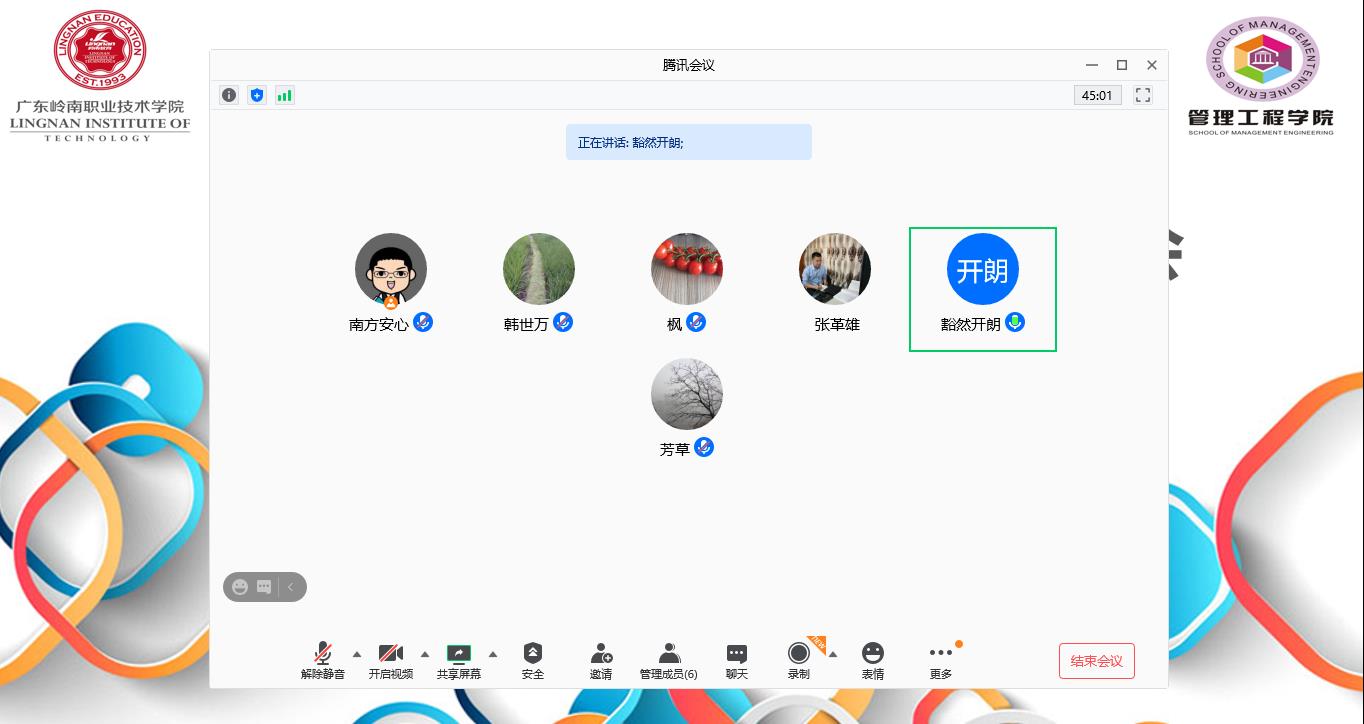Open 管理成员(6) members panel
The image size is (1364, 724).
(669, 660)
